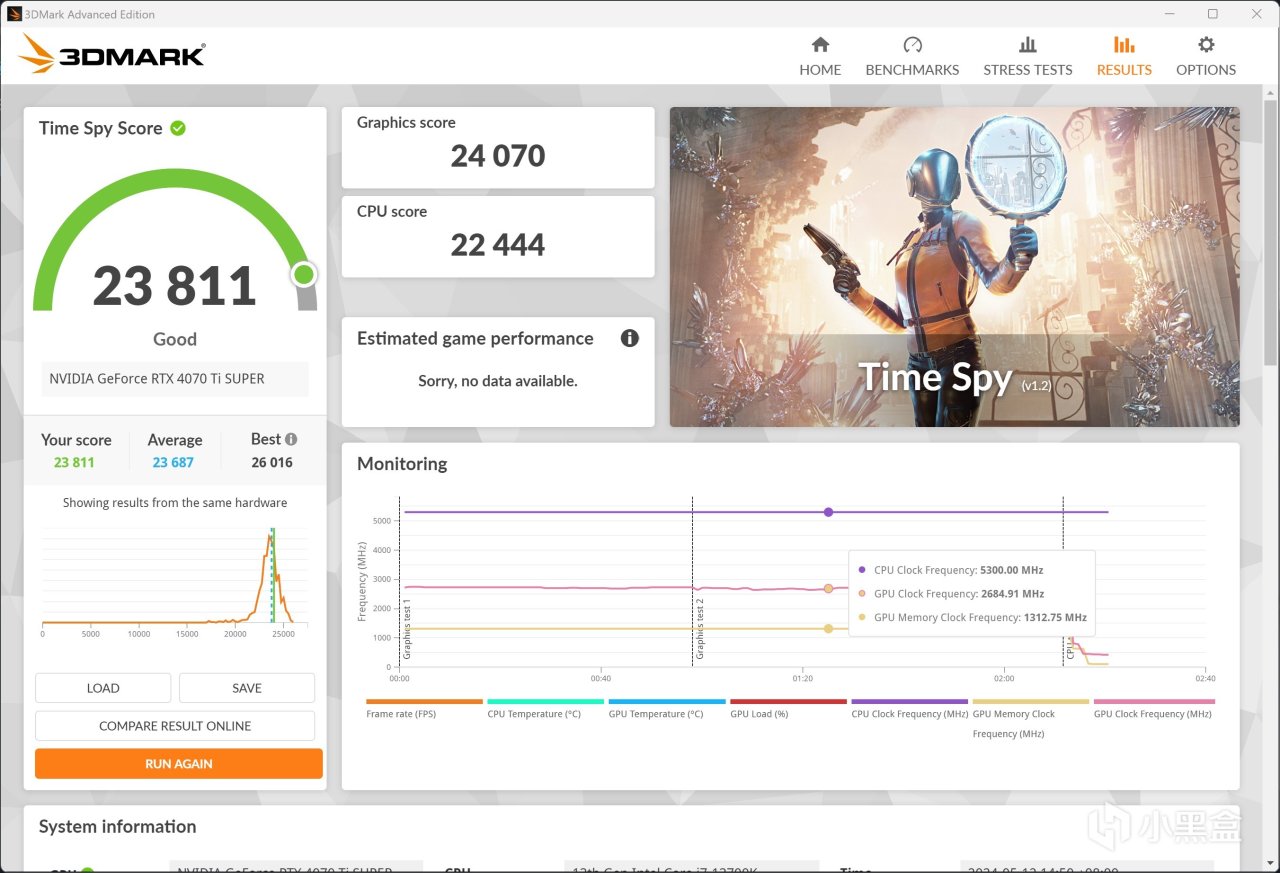Switch to the STRESS TESTS tab
The height and width of the screenshot is (873, 1280).
click(x=1028, y=56)
